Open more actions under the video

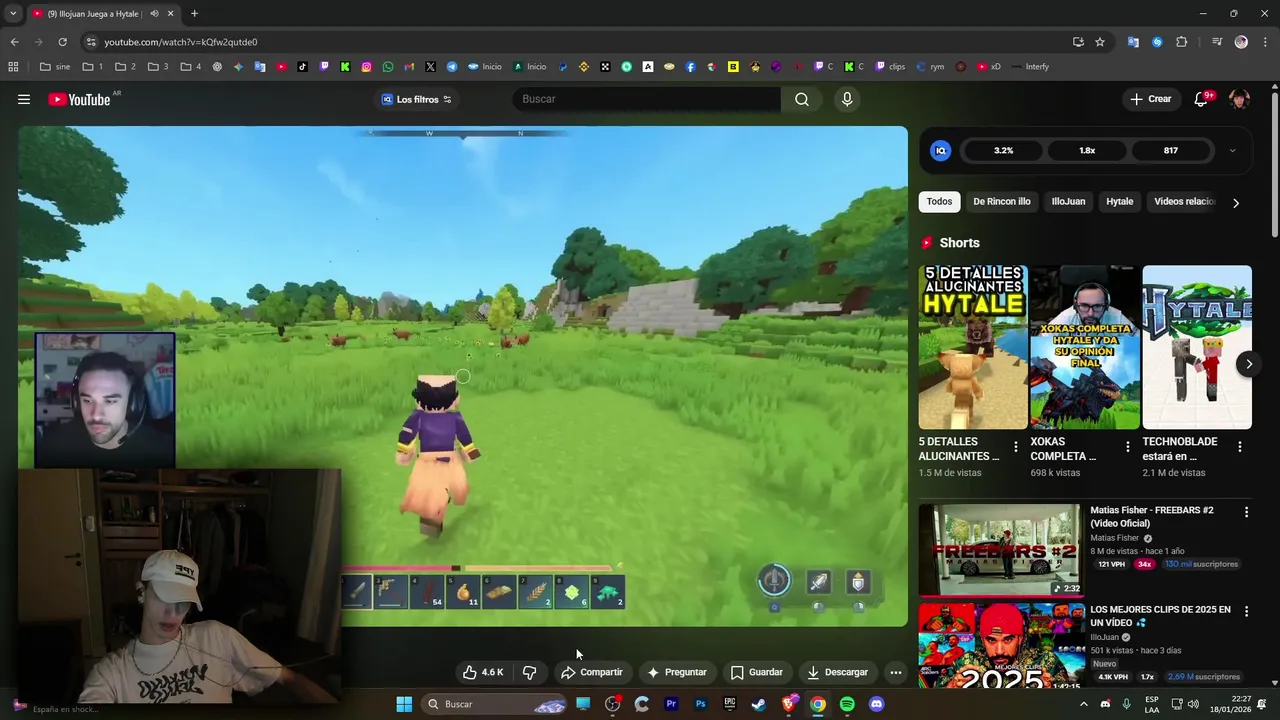[896, 672]
